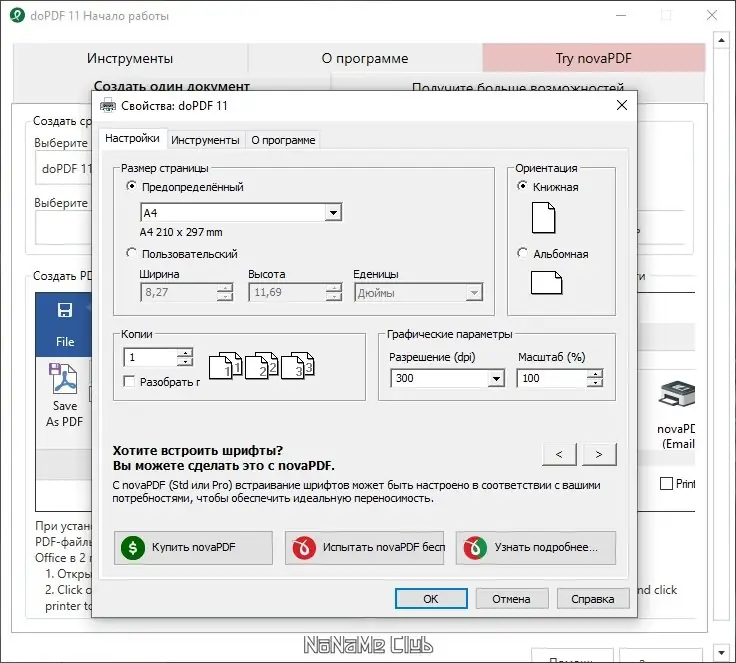736x663 pixels.
Task: Click the Узнать подробнее button
Action: coord(536,547)
